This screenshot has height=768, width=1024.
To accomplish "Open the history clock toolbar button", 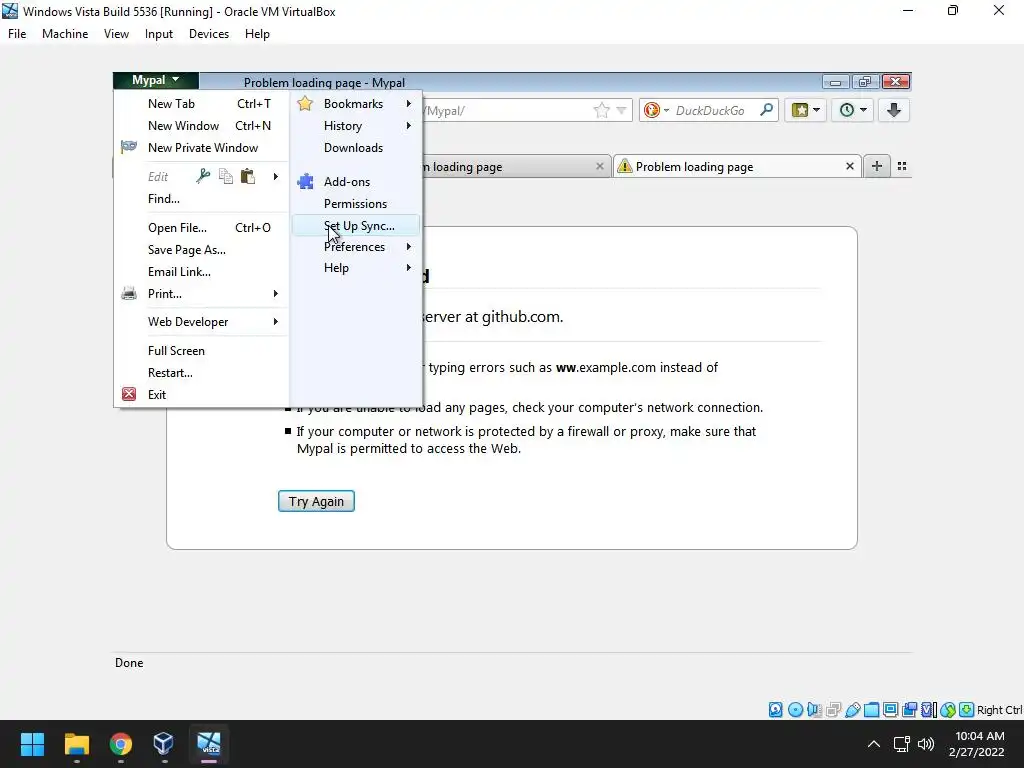I will [852, 110].
